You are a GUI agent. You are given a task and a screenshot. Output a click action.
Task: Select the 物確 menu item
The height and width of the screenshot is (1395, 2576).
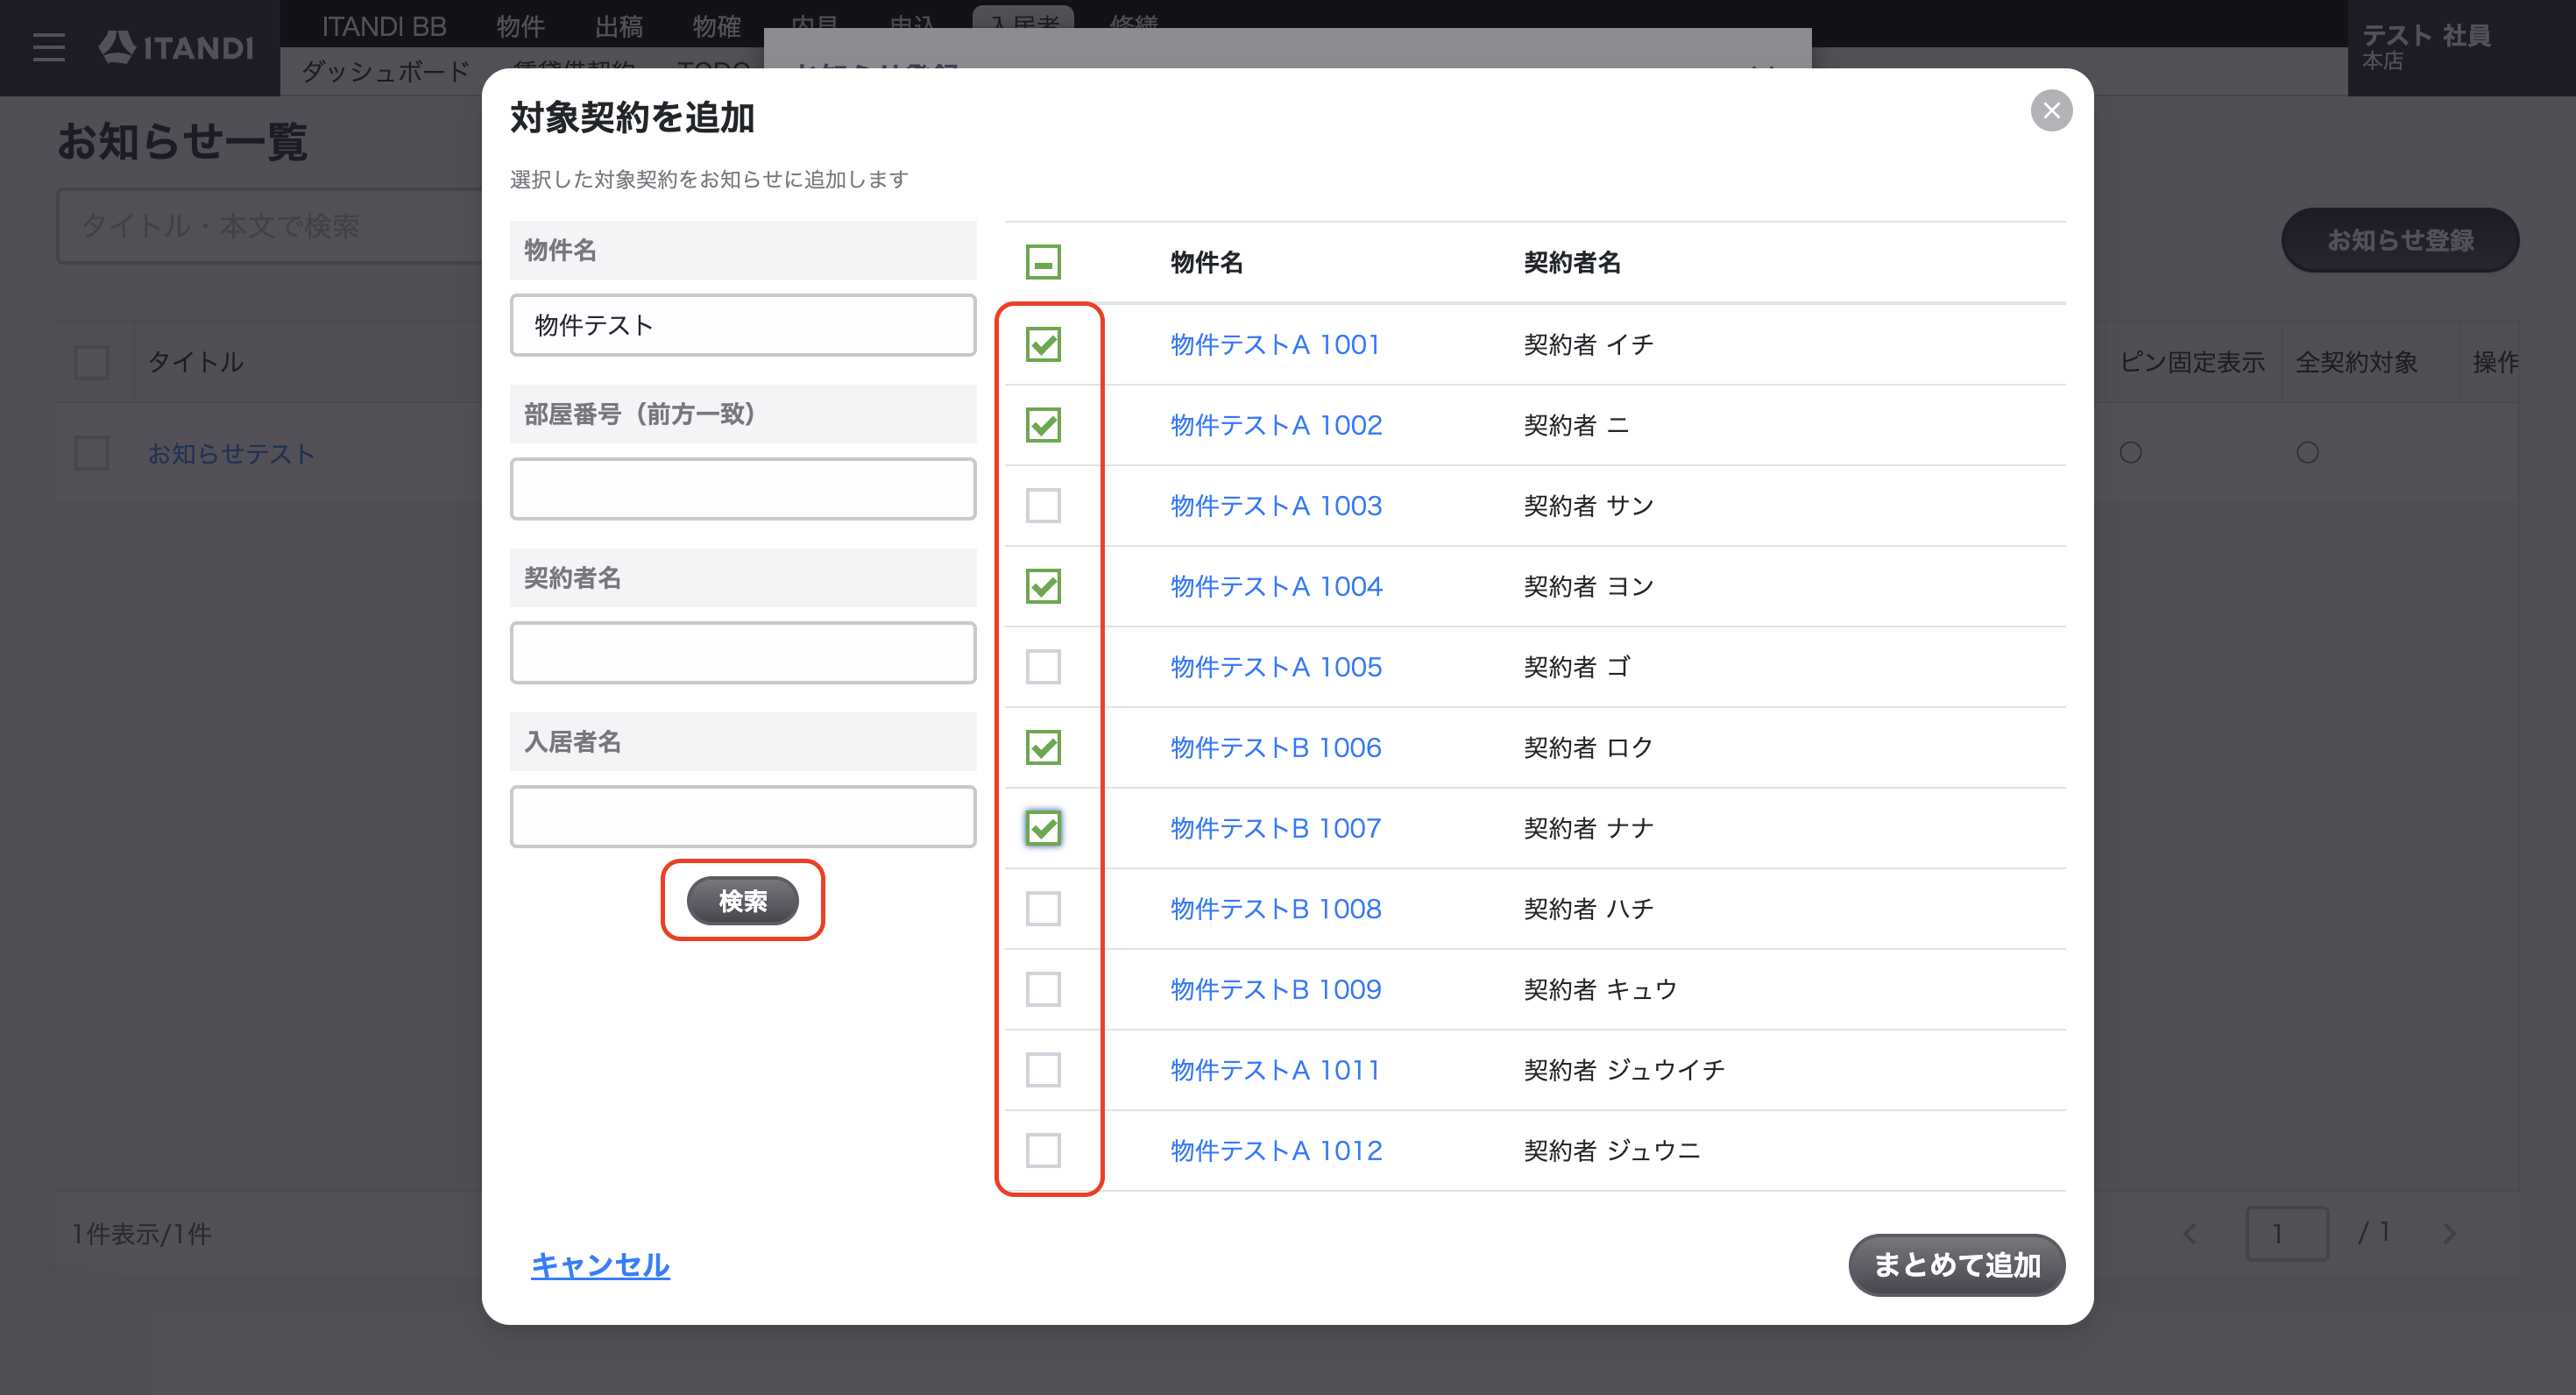(716, 26)
